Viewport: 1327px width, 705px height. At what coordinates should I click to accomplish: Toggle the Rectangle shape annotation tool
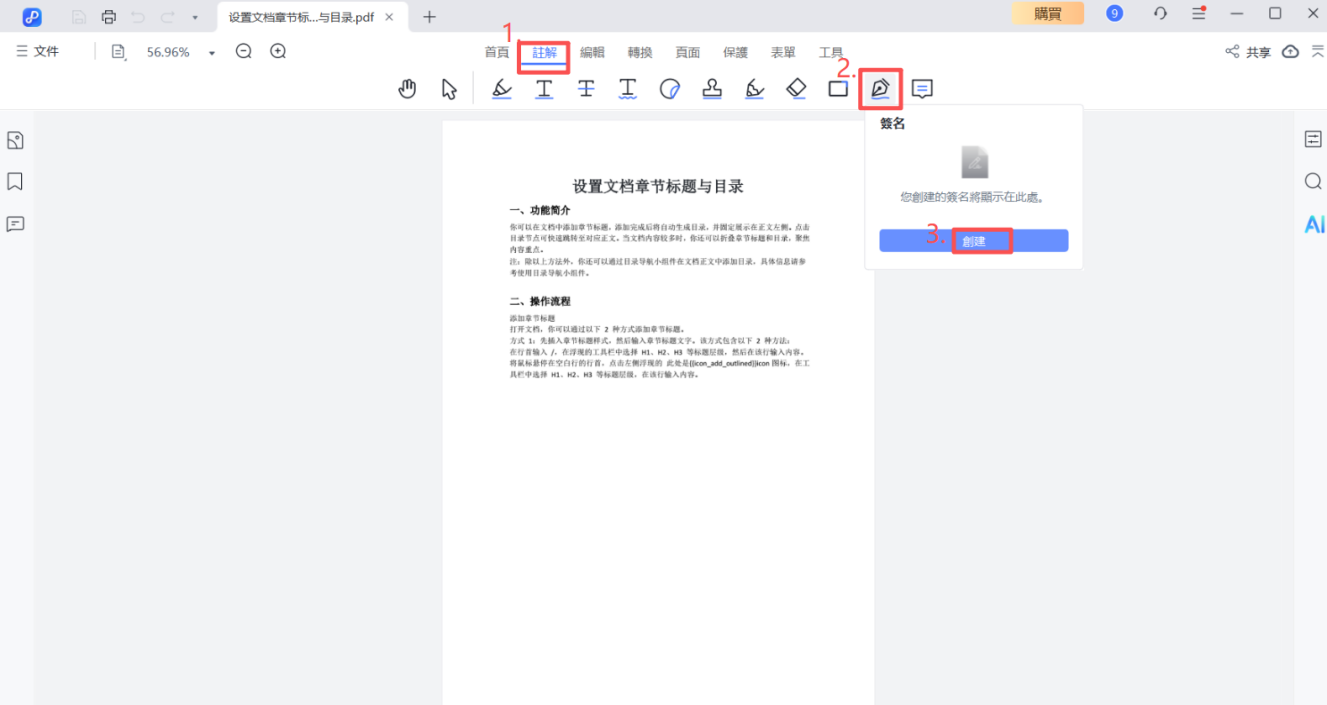837,88
